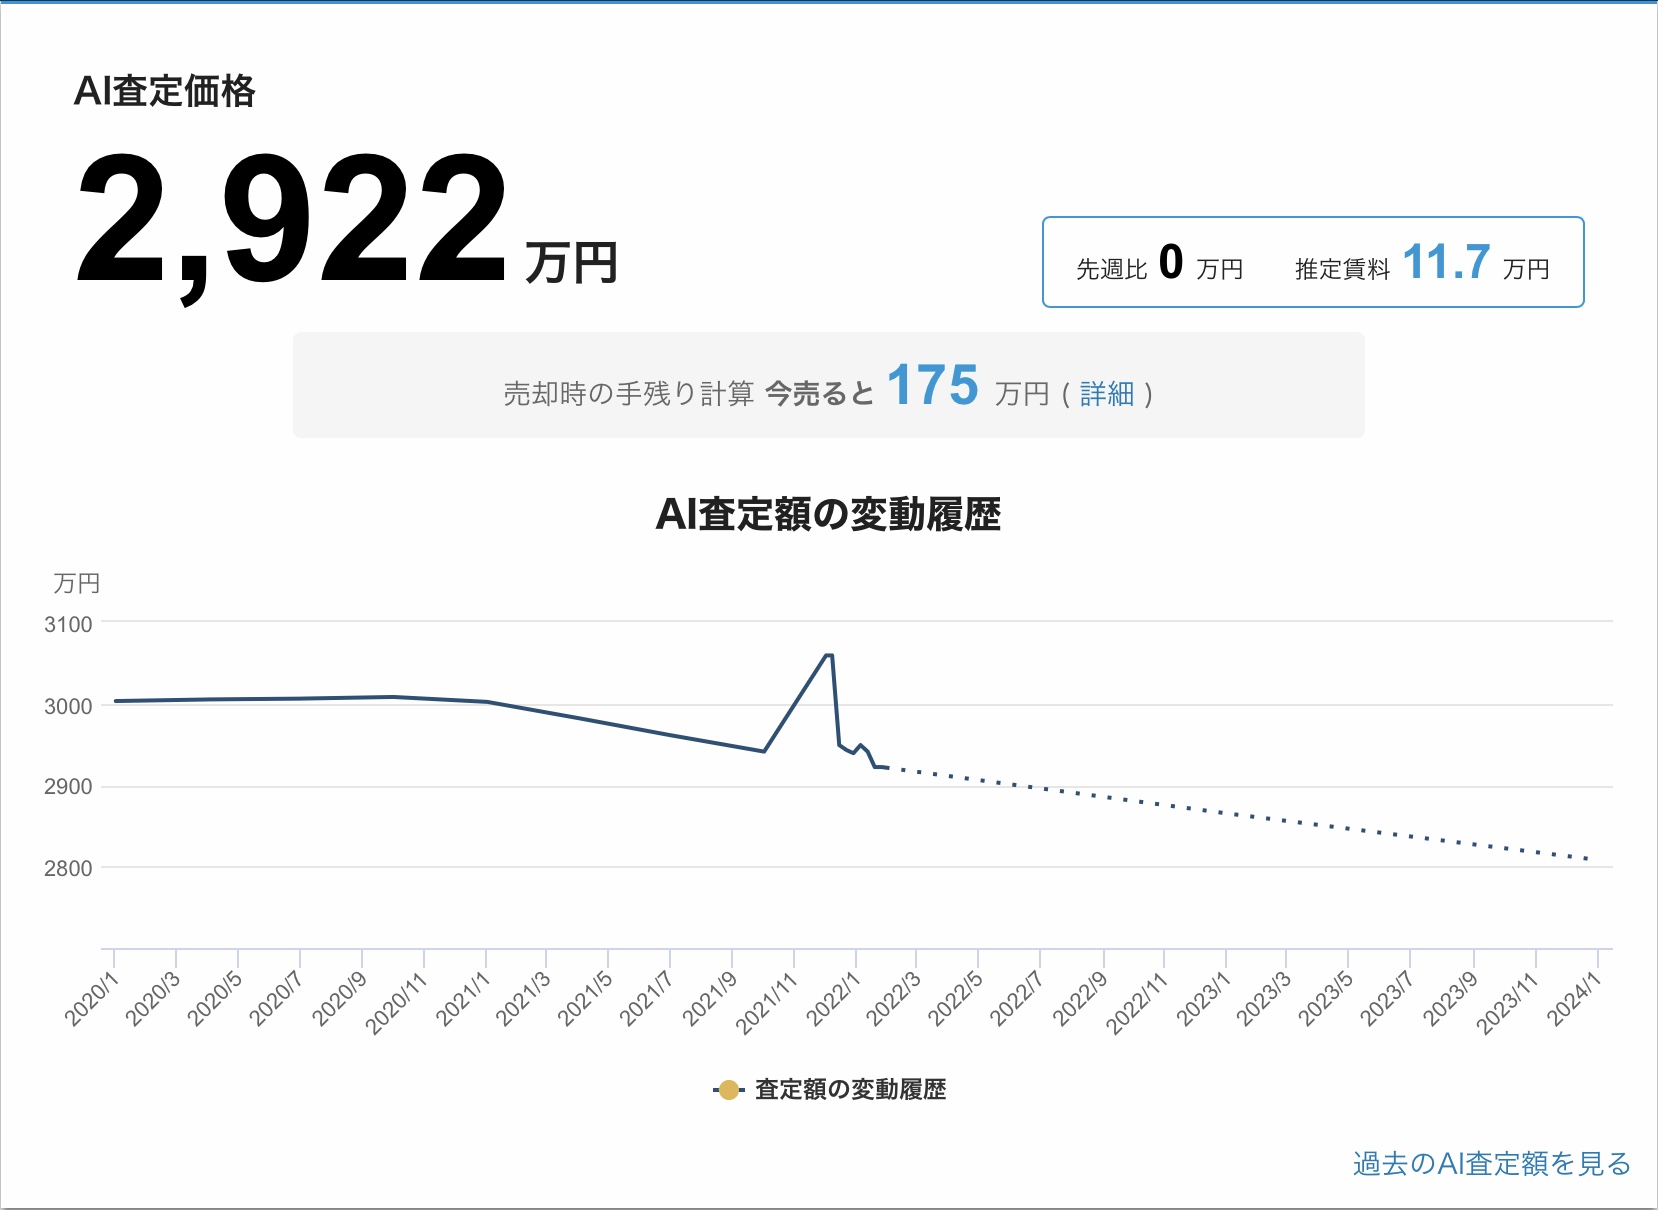Click the 3100 y-axis label
This screenshot has width=1658, height=1210.
pos(68,624)
